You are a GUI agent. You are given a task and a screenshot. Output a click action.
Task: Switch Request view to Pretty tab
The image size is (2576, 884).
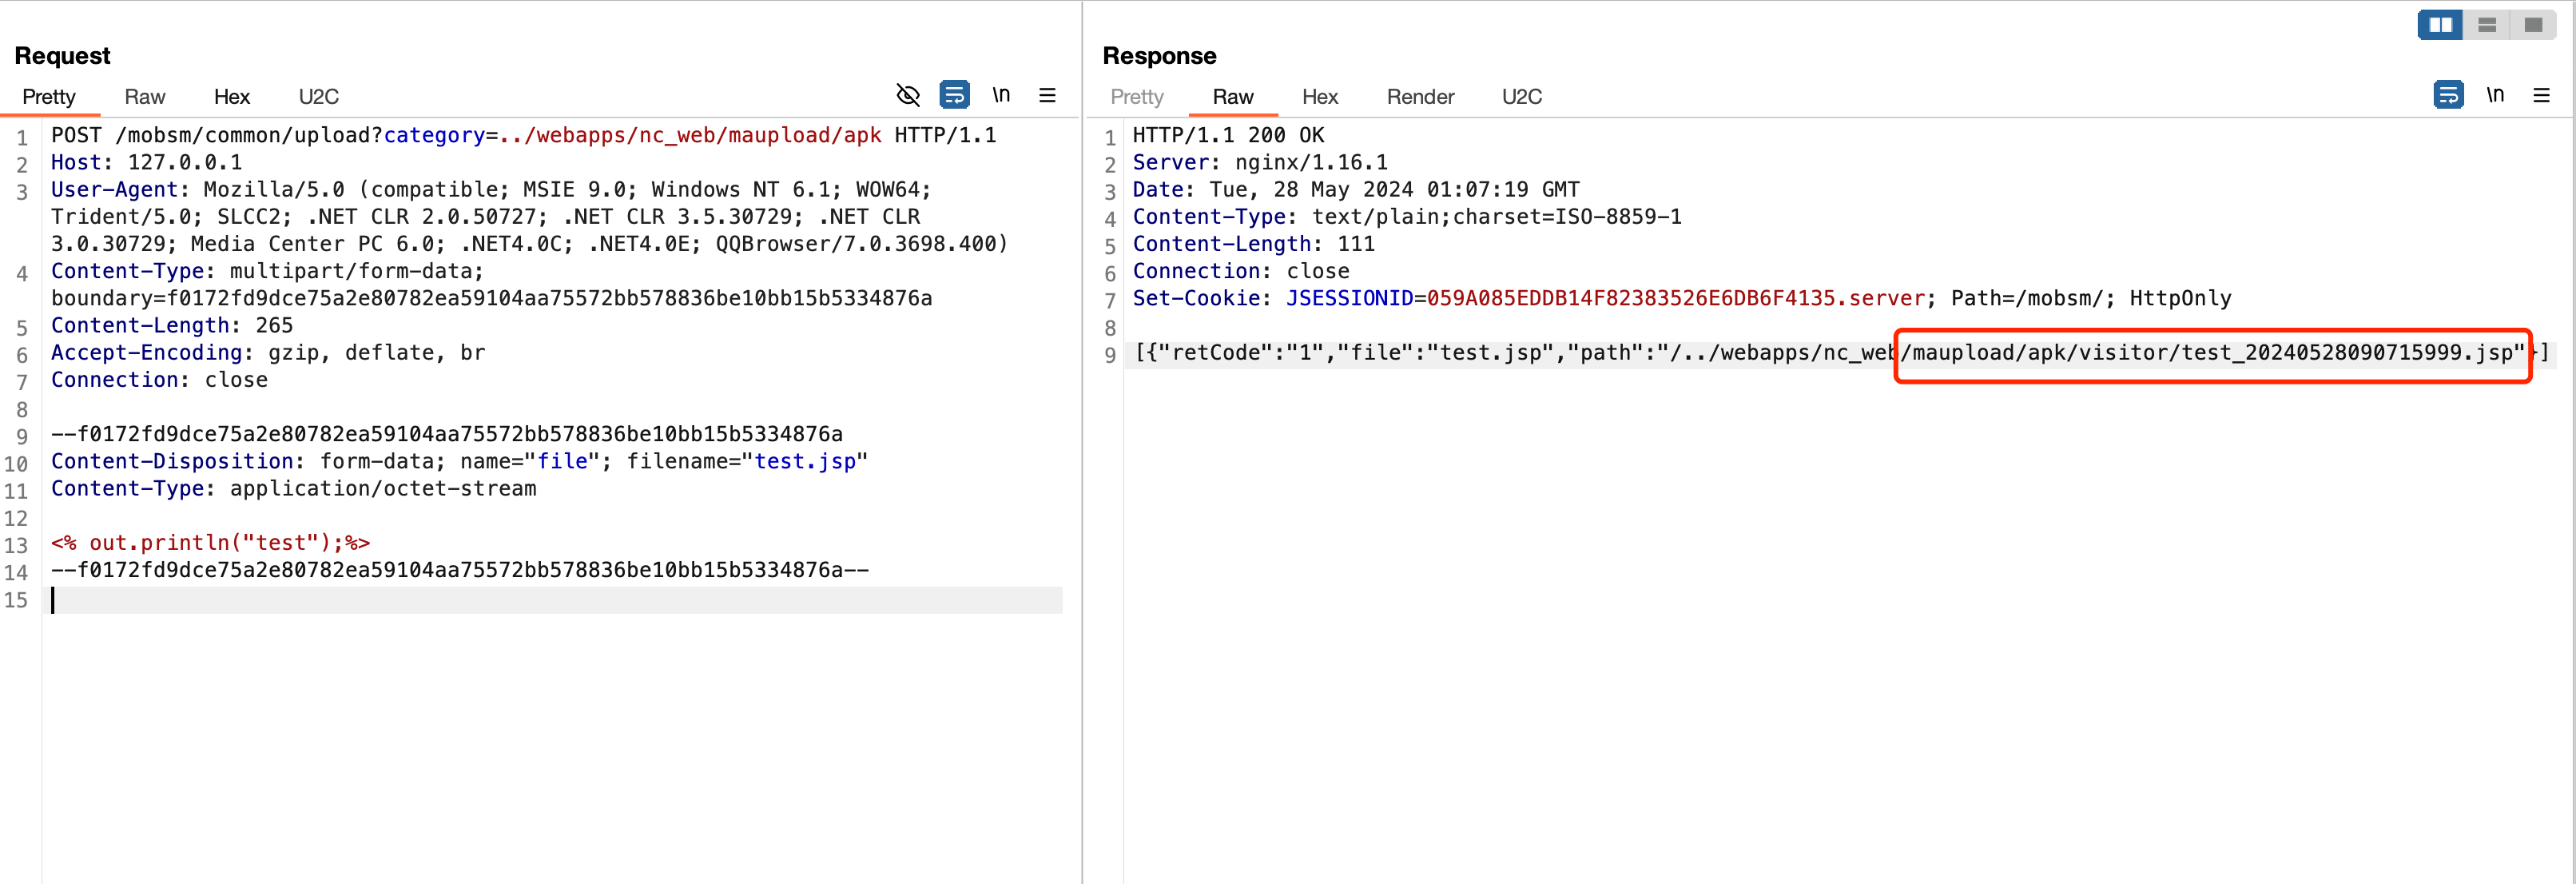49,97
